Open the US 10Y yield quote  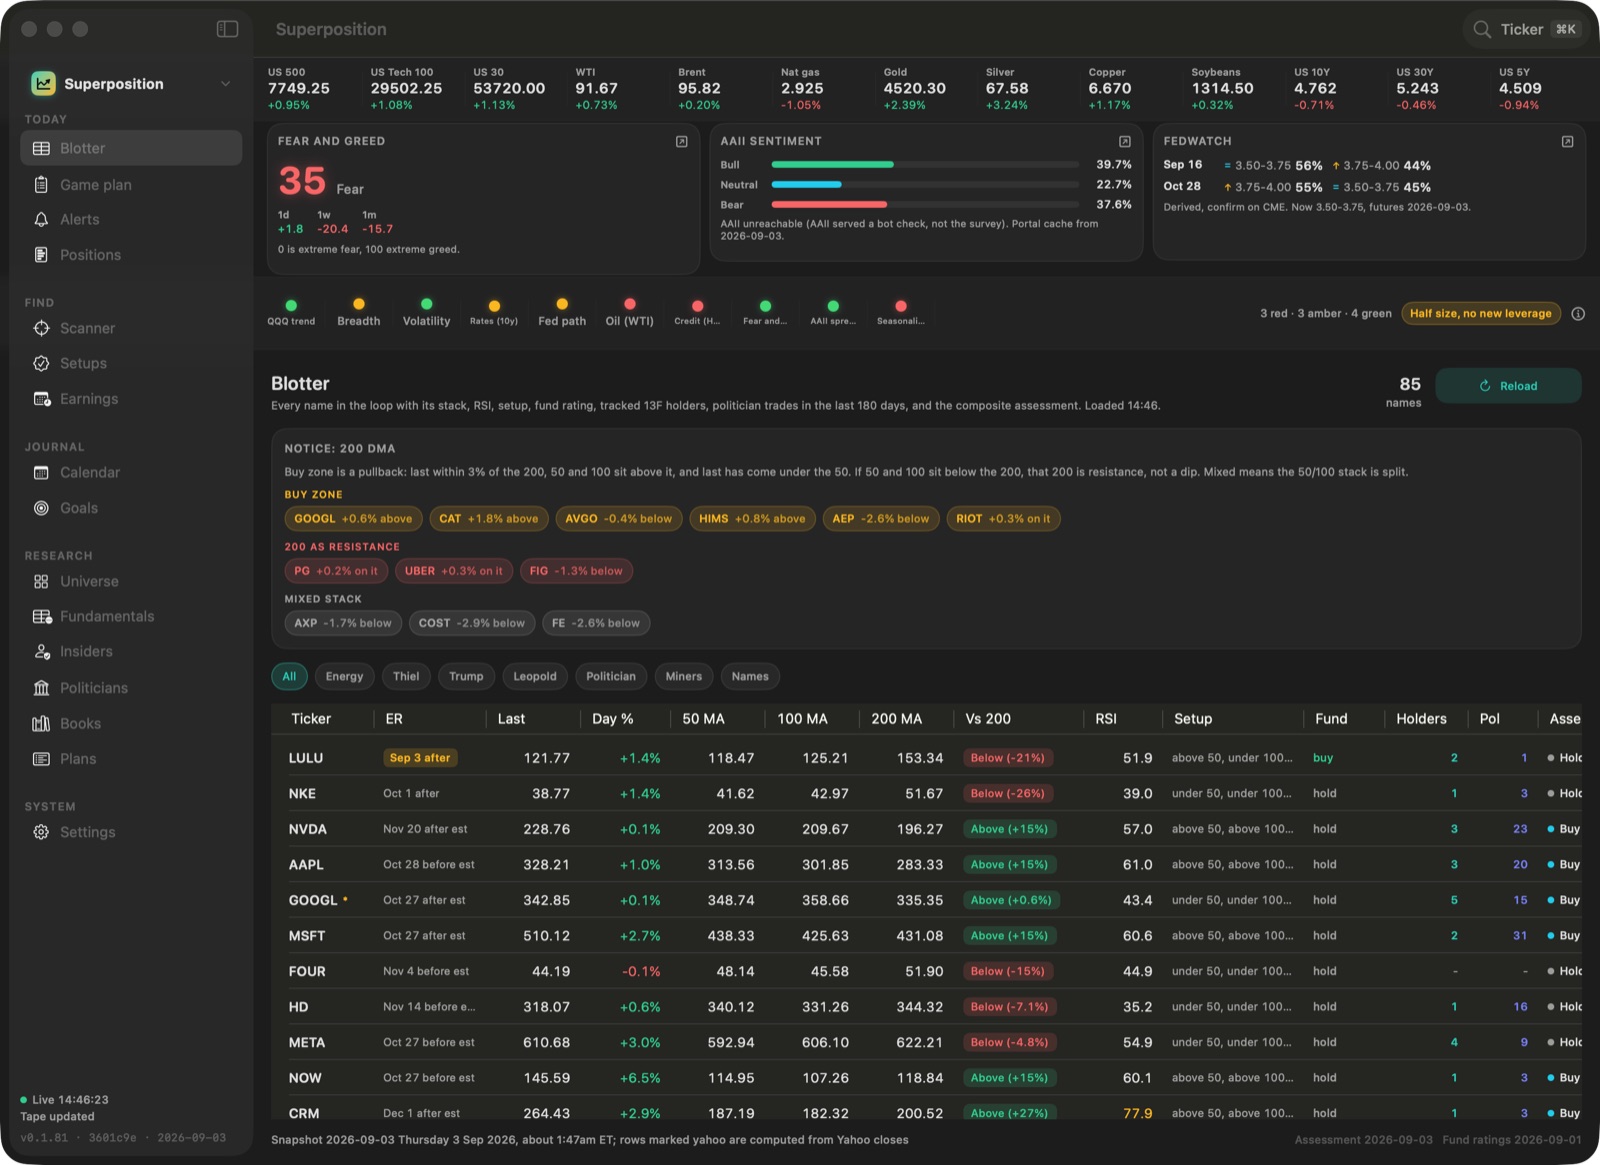1315,88
